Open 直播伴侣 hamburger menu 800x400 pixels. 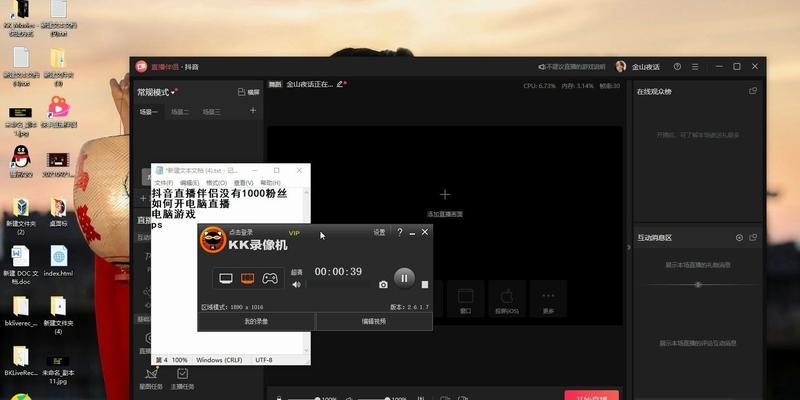[695, 66]
